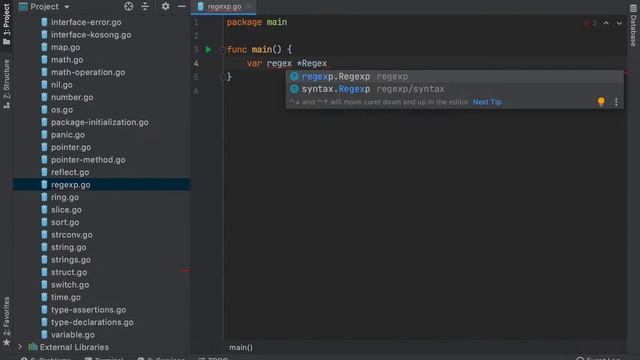The width and height of the screenshot is (640, 360).
Task: Collapse all via the Project panel toolbar icon
Action: pyautogui.click(x=145, y=6)
